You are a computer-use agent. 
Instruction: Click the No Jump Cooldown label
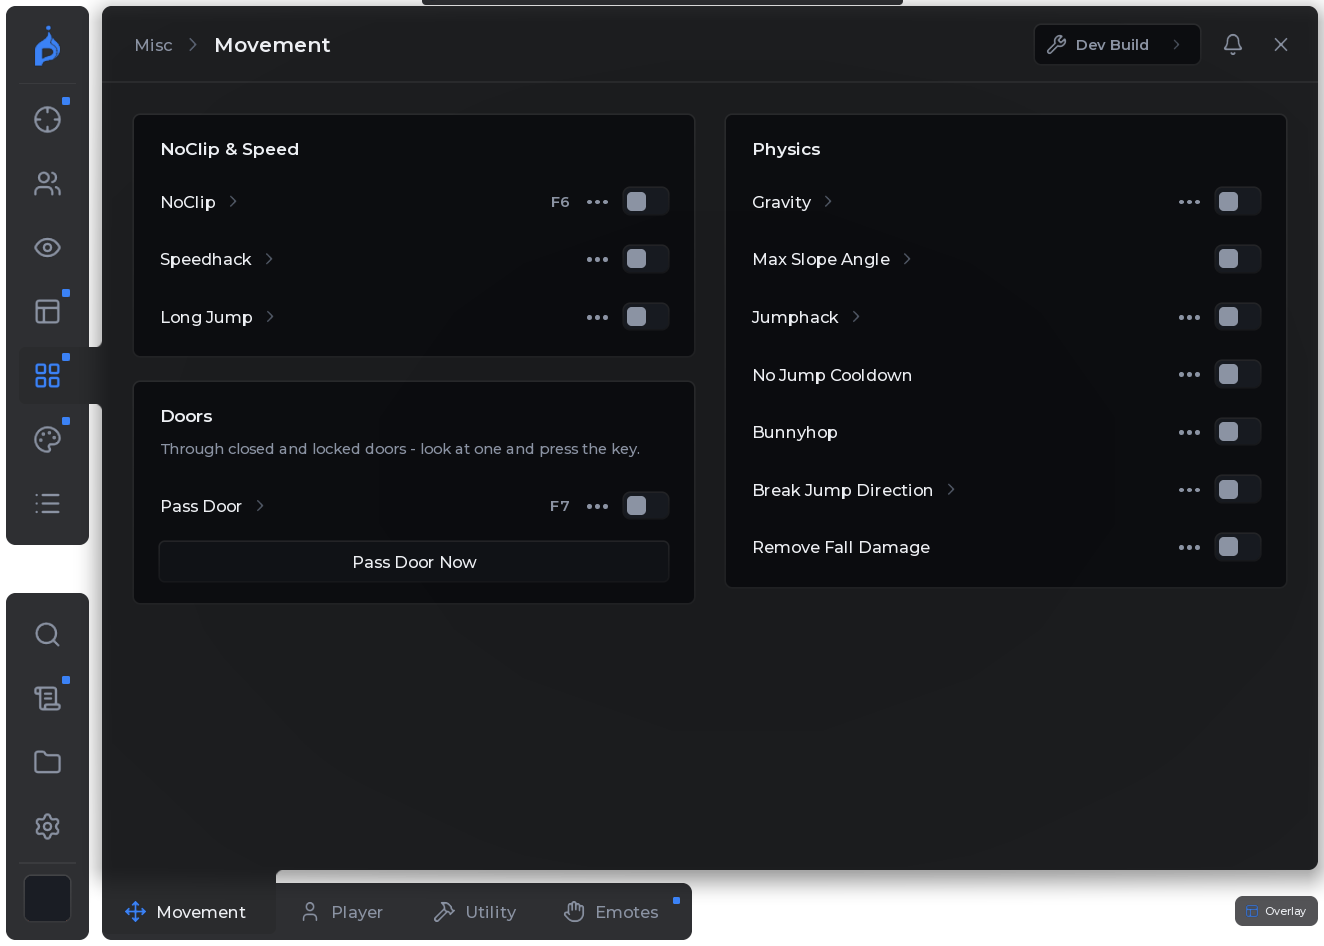tap(832, 375)
